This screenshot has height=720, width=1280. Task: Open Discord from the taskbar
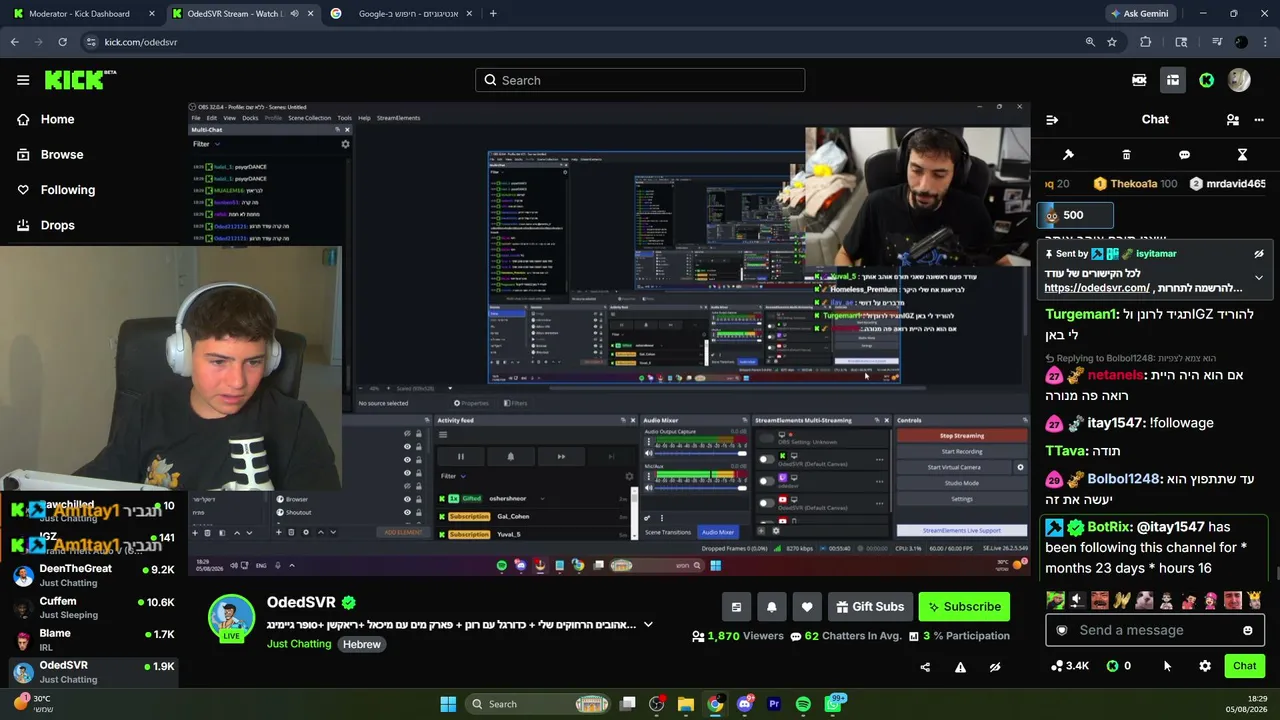pos(744,704)
